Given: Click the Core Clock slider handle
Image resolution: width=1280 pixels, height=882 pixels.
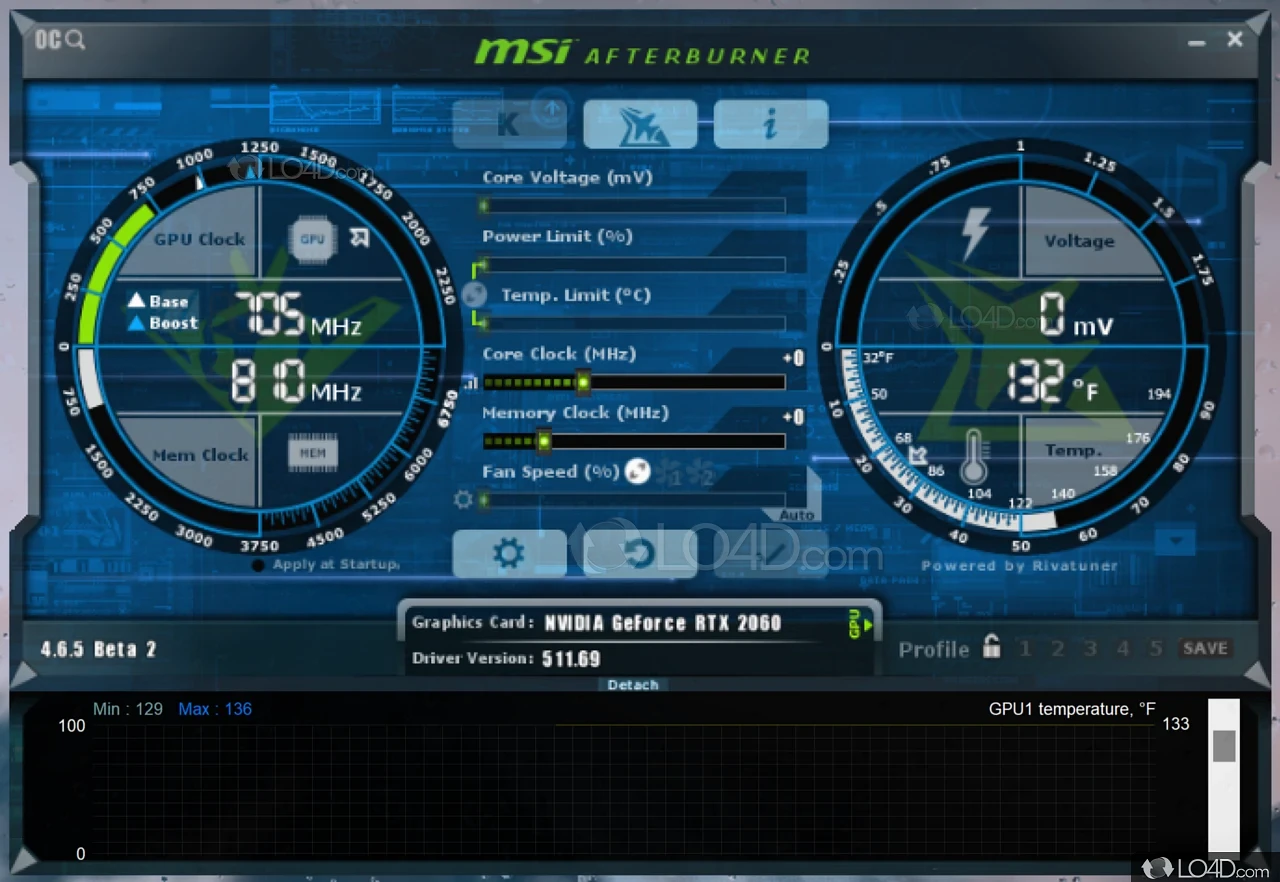Looking at the screenshot, I should (583, 382).
